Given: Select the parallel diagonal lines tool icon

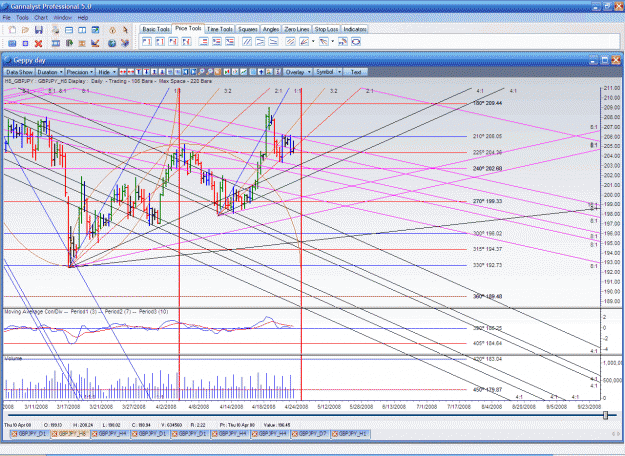Looking at the screenshot, I should click(247, 41).
